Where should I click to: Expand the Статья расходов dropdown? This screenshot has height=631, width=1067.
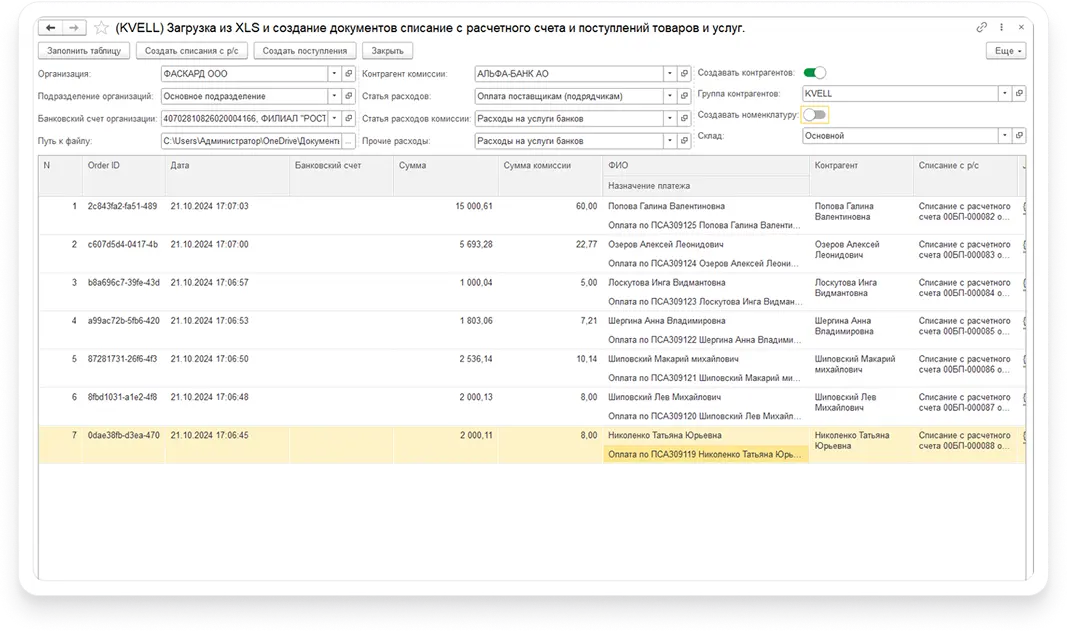[669, 96]
